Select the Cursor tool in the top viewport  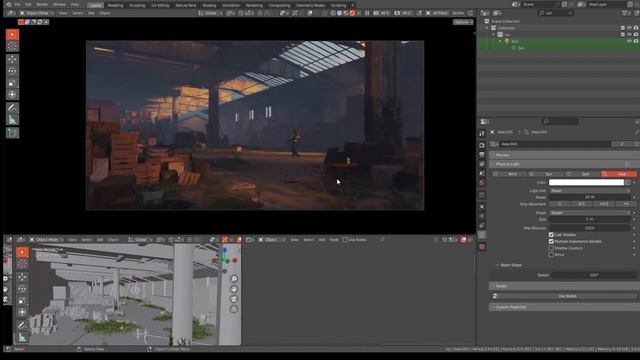(x=12, y=46)
